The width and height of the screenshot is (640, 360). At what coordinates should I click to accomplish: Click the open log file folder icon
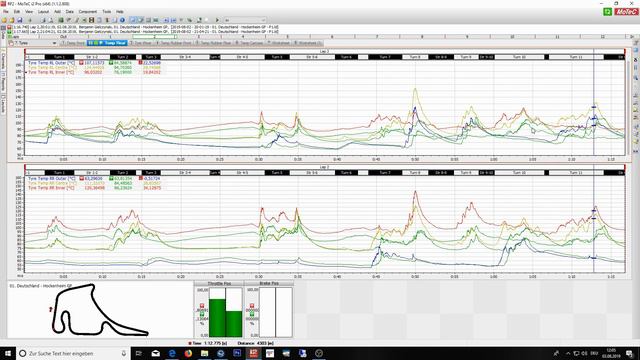(12, 20)
